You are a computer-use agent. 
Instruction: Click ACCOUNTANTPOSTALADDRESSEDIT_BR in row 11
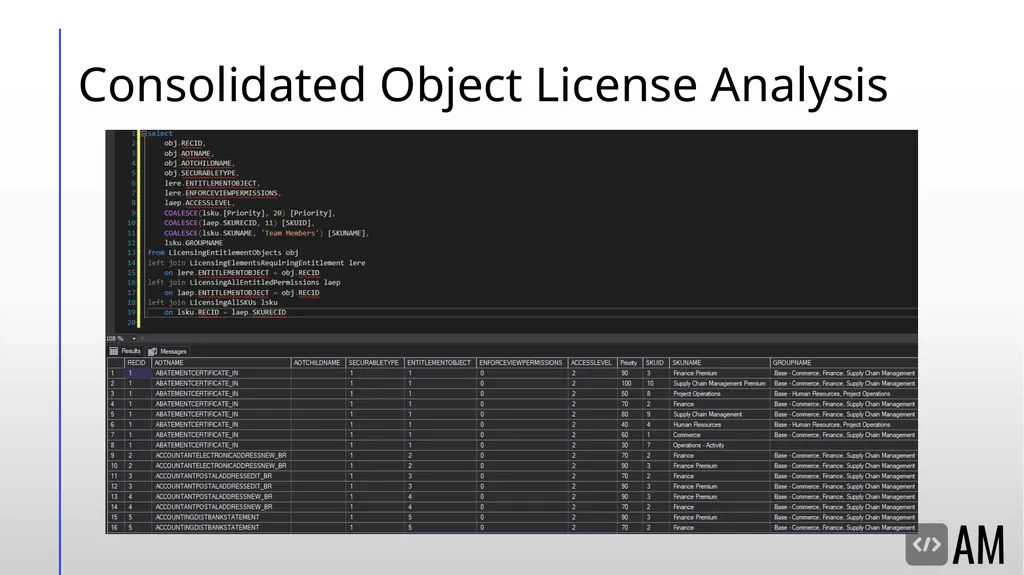[x=221, y=476]
